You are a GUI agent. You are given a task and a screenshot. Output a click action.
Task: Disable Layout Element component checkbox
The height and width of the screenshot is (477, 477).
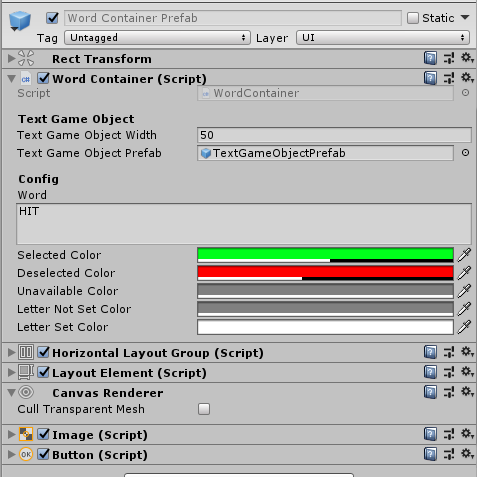tap(43, 372)
